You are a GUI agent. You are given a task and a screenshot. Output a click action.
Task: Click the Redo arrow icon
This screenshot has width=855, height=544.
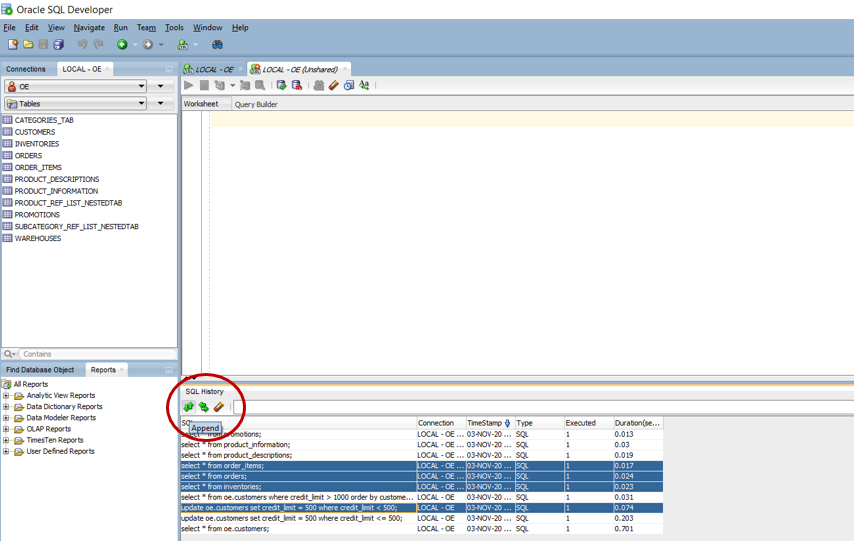pos(98,45)
